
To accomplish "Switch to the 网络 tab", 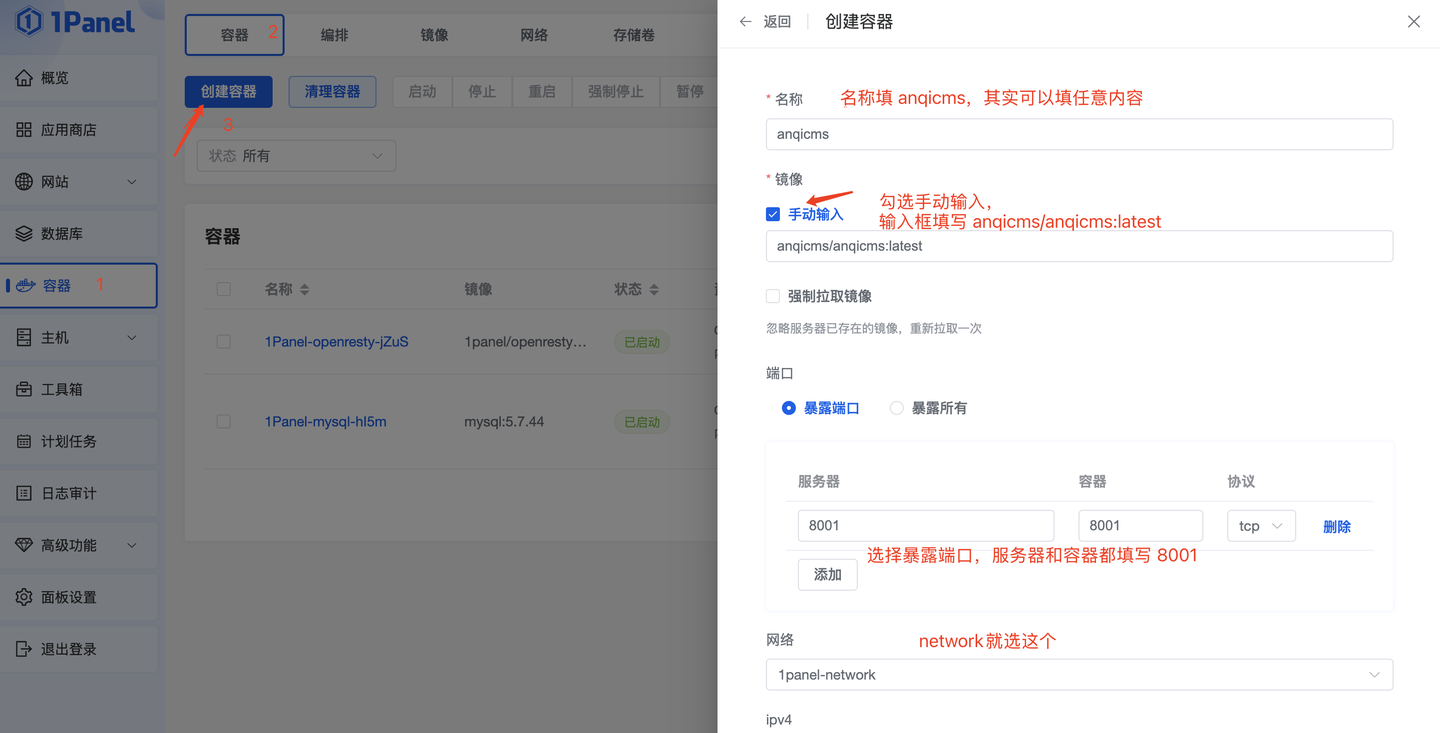I will coord(535,35).
